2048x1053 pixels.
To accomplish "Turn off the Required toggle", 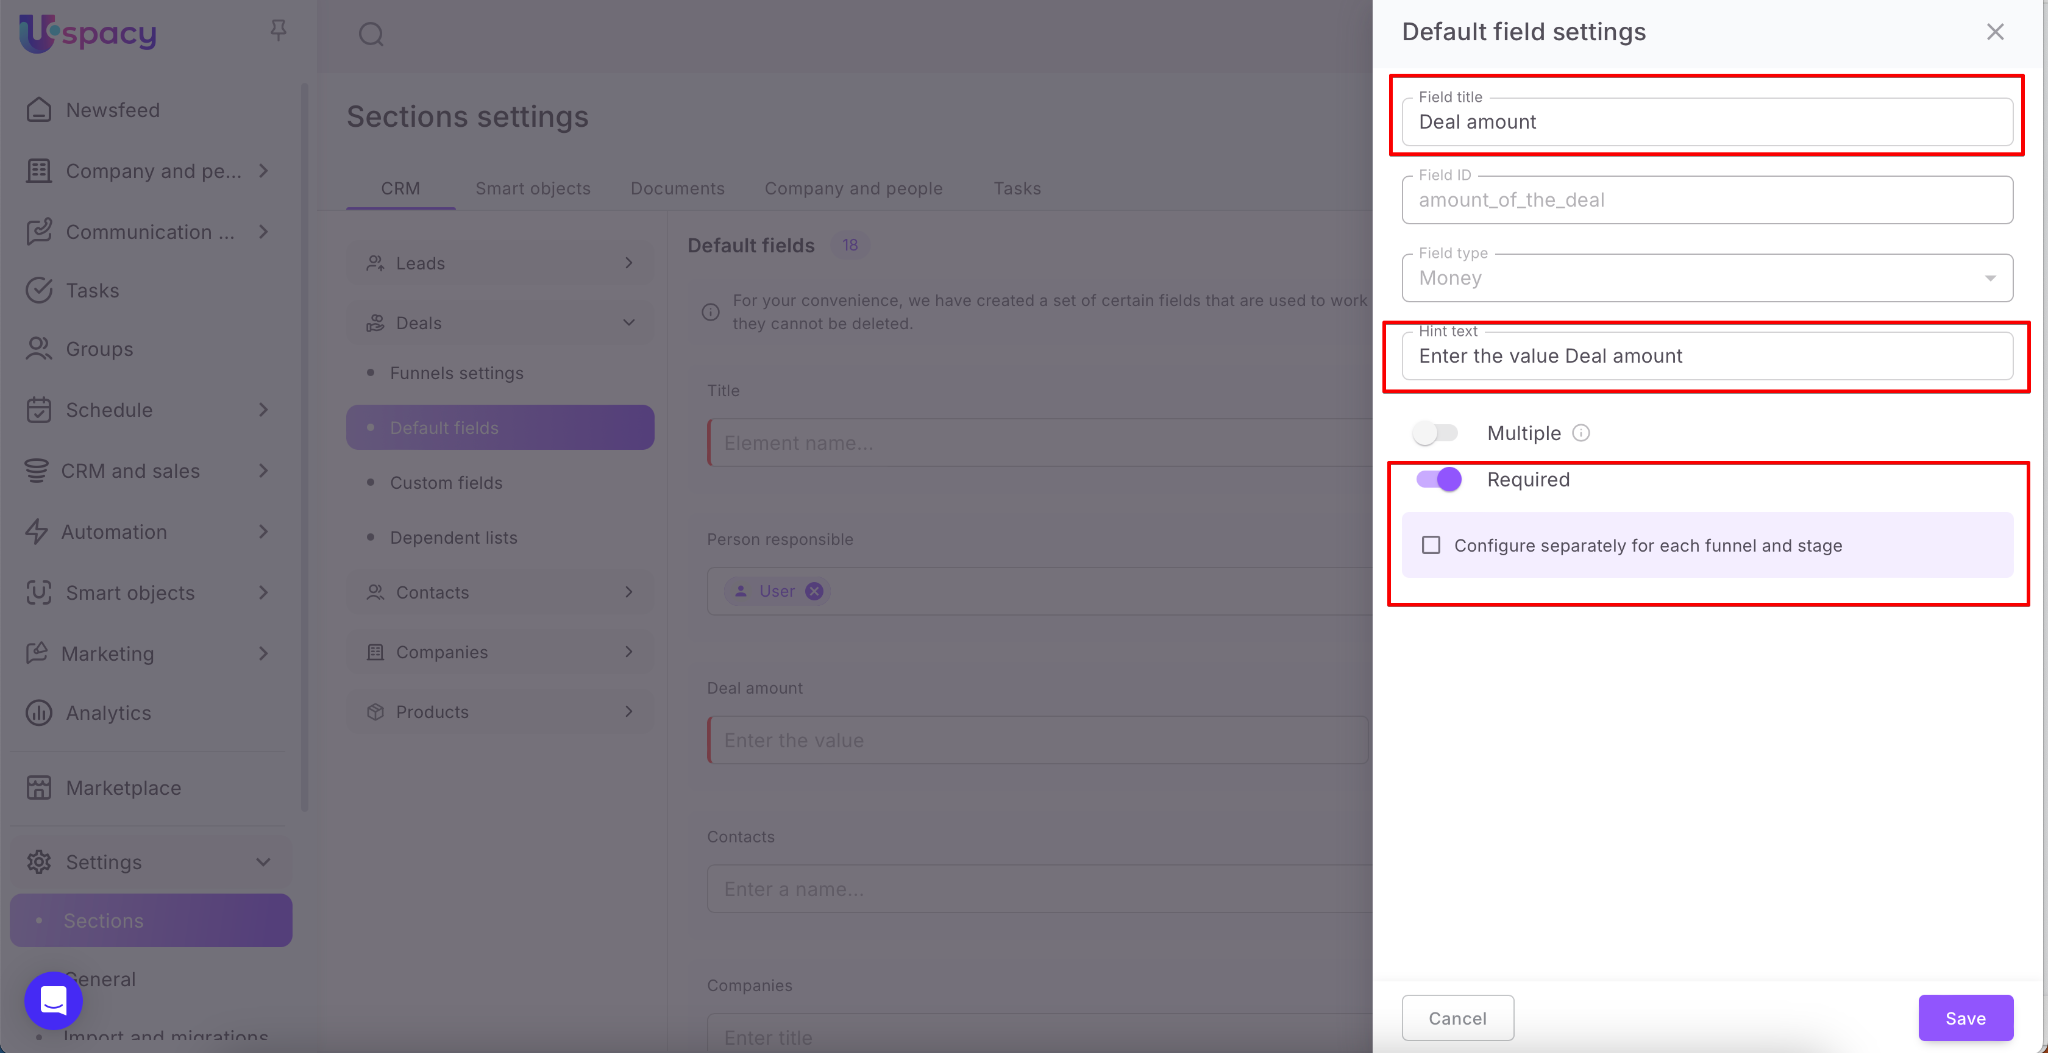I will coord(1439,480).
